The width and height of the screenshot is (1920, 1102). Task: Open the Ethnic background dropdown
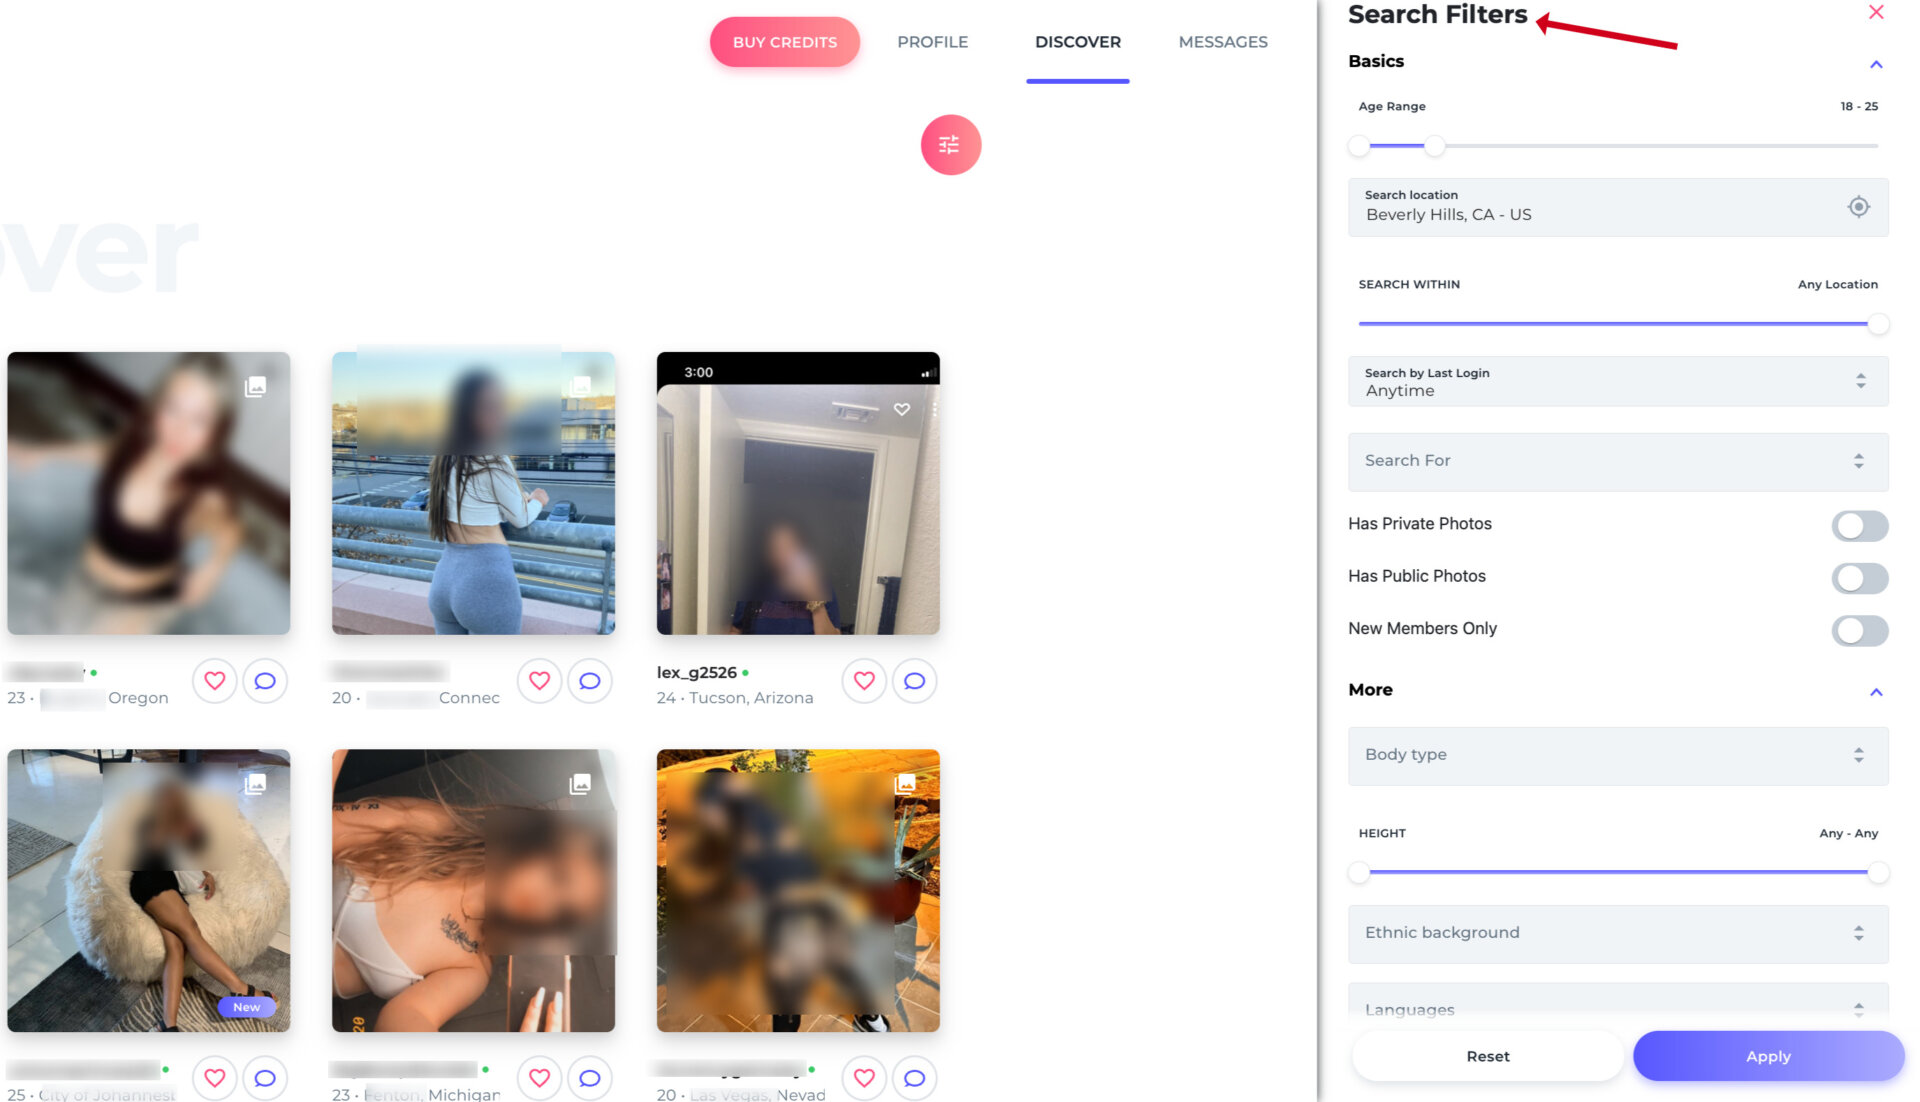pyautogui.click(x=1618, y=933)
